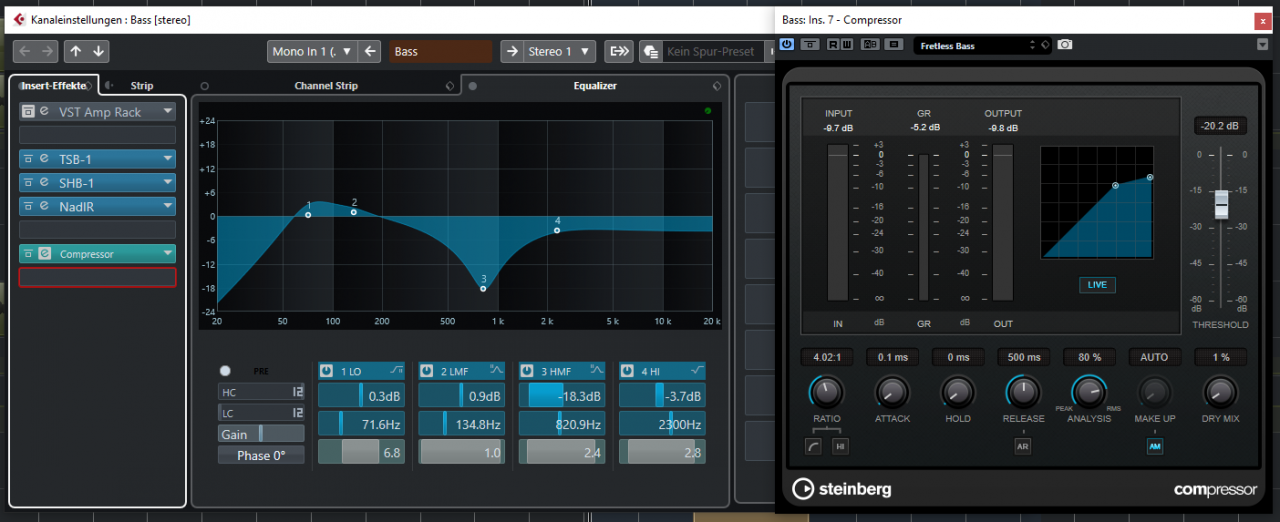The height and width of the screenshot is (522, 1280).
Task: Toggle the Compressor plugin power button
Action: (787, 45)
